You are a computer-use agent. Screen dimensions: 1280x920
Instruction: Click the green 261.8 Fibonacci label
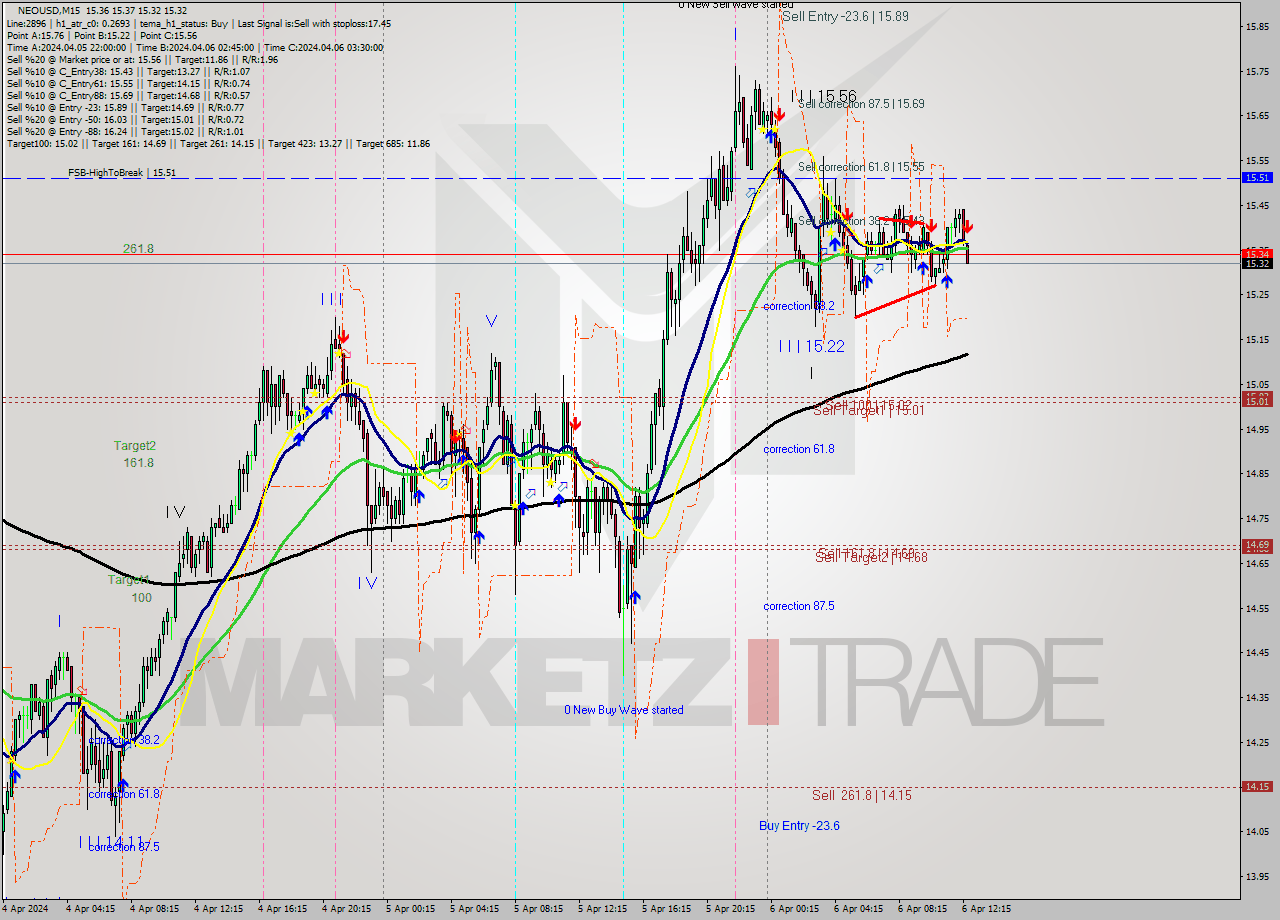click(138, 248)
